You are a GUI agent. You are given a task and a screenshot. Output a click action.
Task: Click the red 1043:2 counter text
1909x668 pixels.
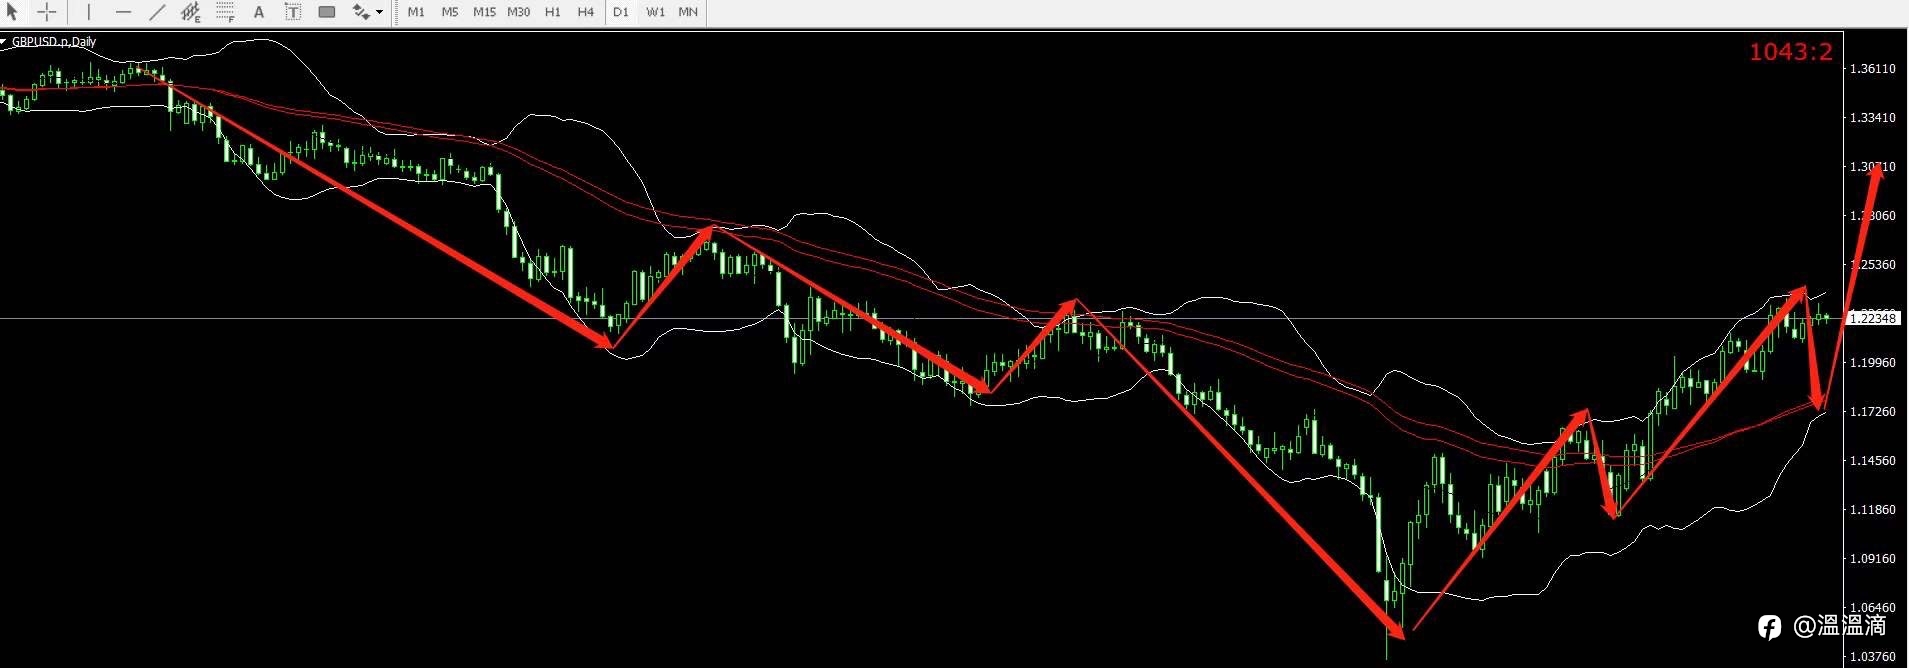tap(1791, 52)
